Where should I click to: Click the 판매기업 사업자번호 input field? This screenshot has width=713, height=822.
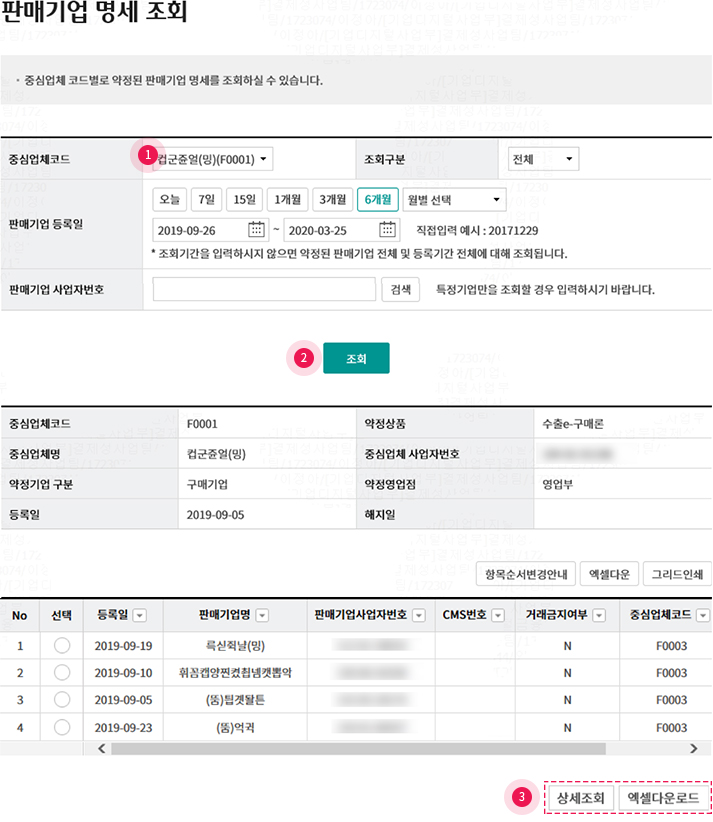point(263,290)
